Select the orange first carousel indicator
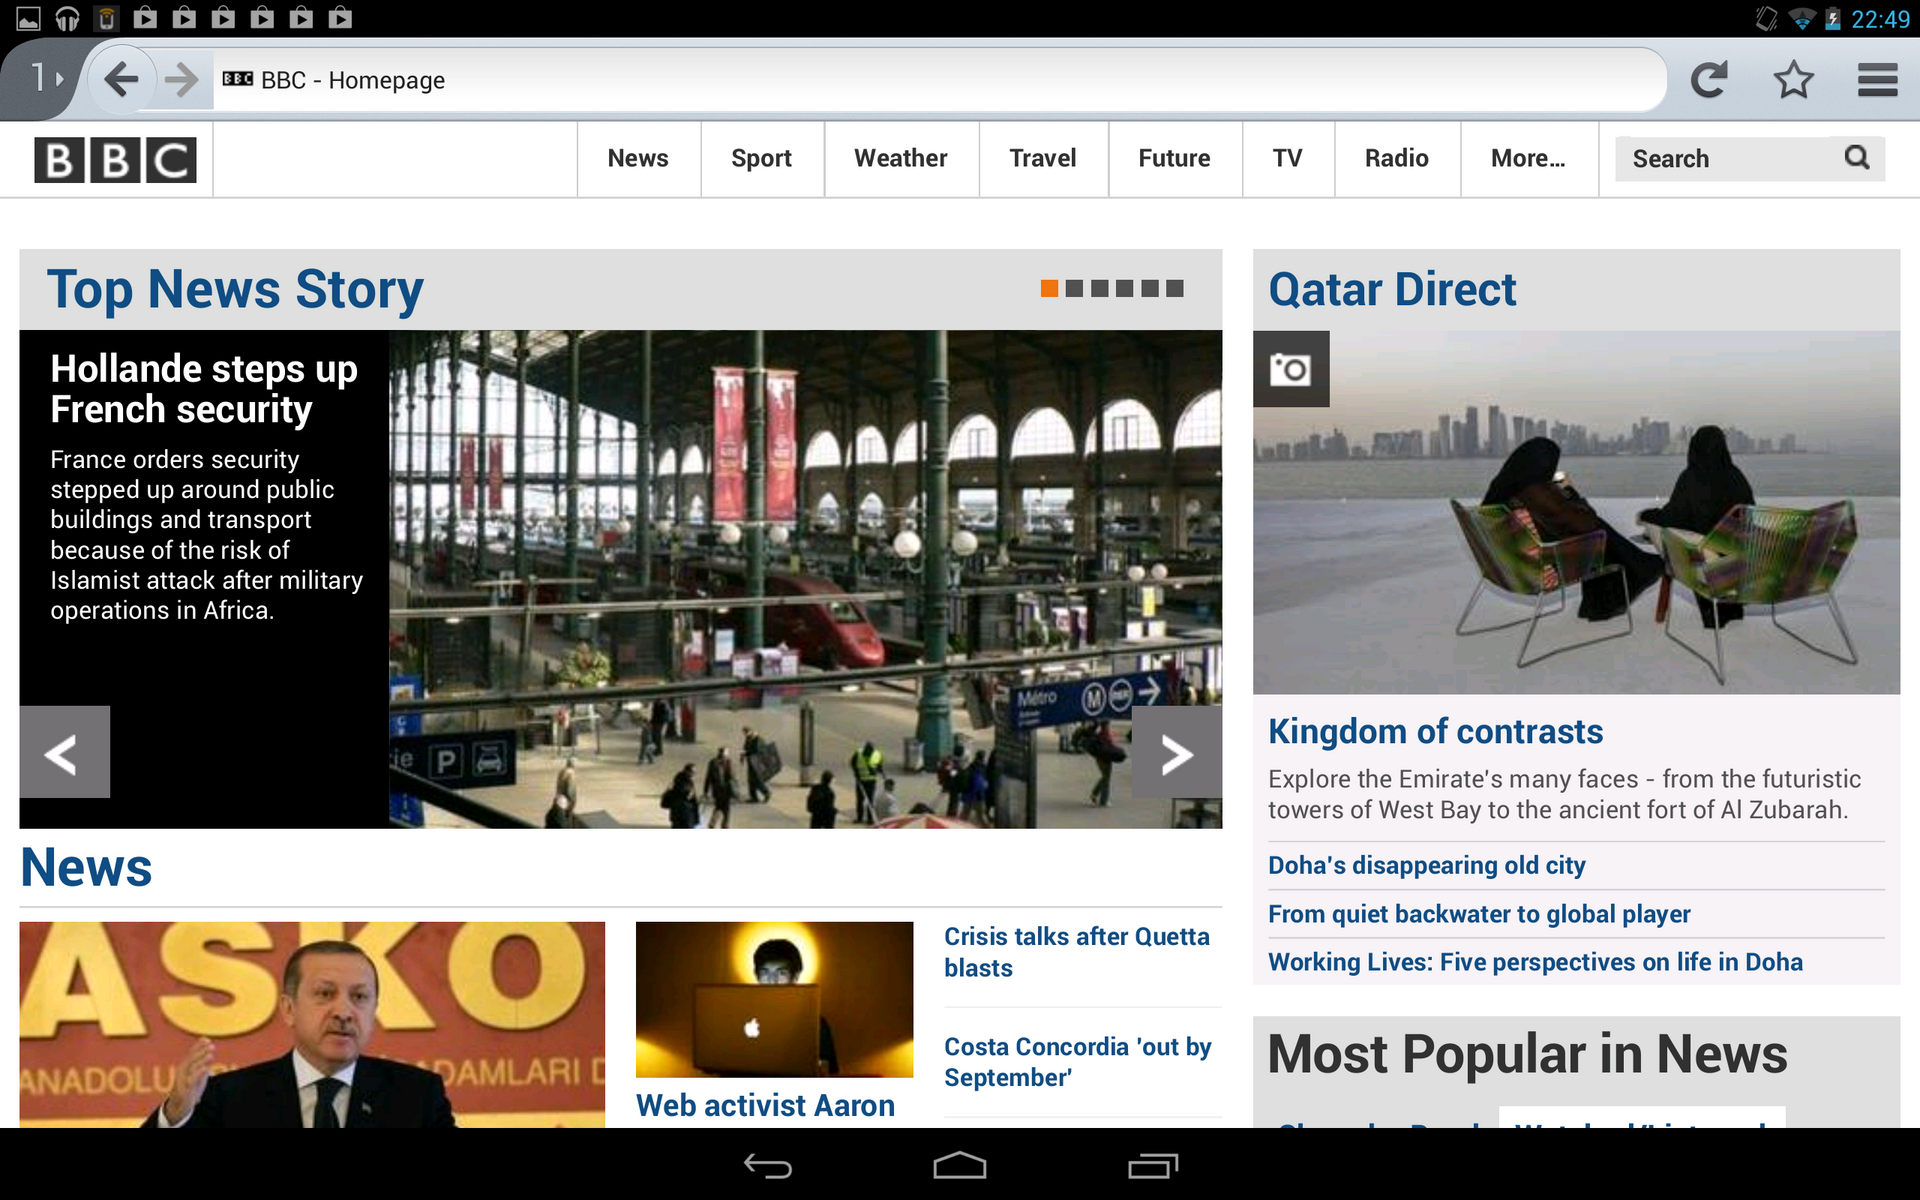This screenshot has height=1200, width=1920. pos(1049,289)
